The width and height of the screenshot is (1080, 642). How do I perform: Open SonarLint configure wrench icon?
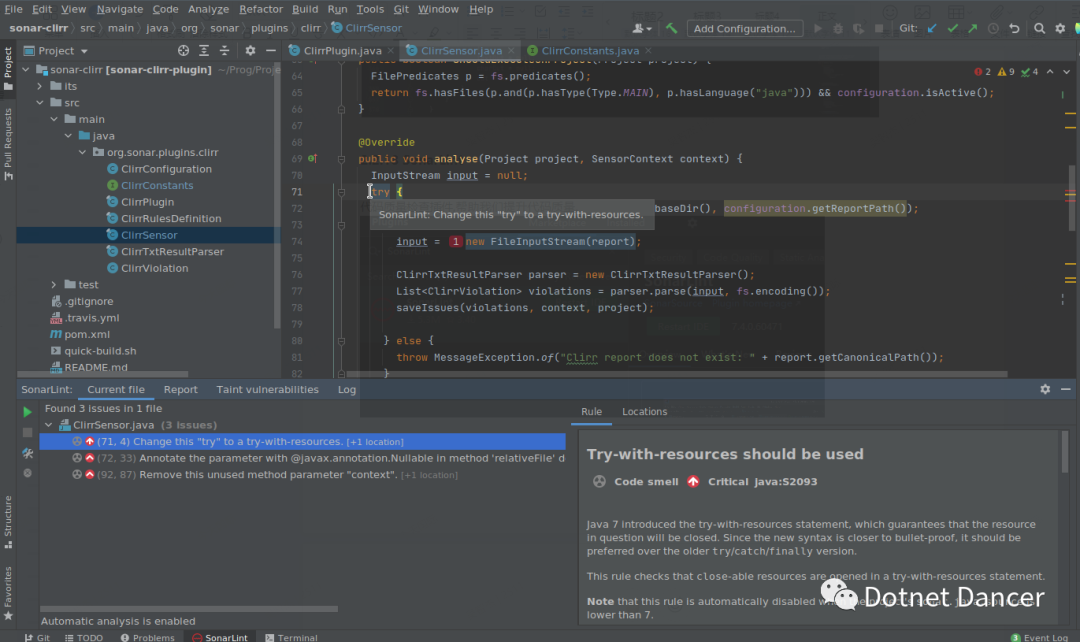pyautogui.click(x=27, y=453)
